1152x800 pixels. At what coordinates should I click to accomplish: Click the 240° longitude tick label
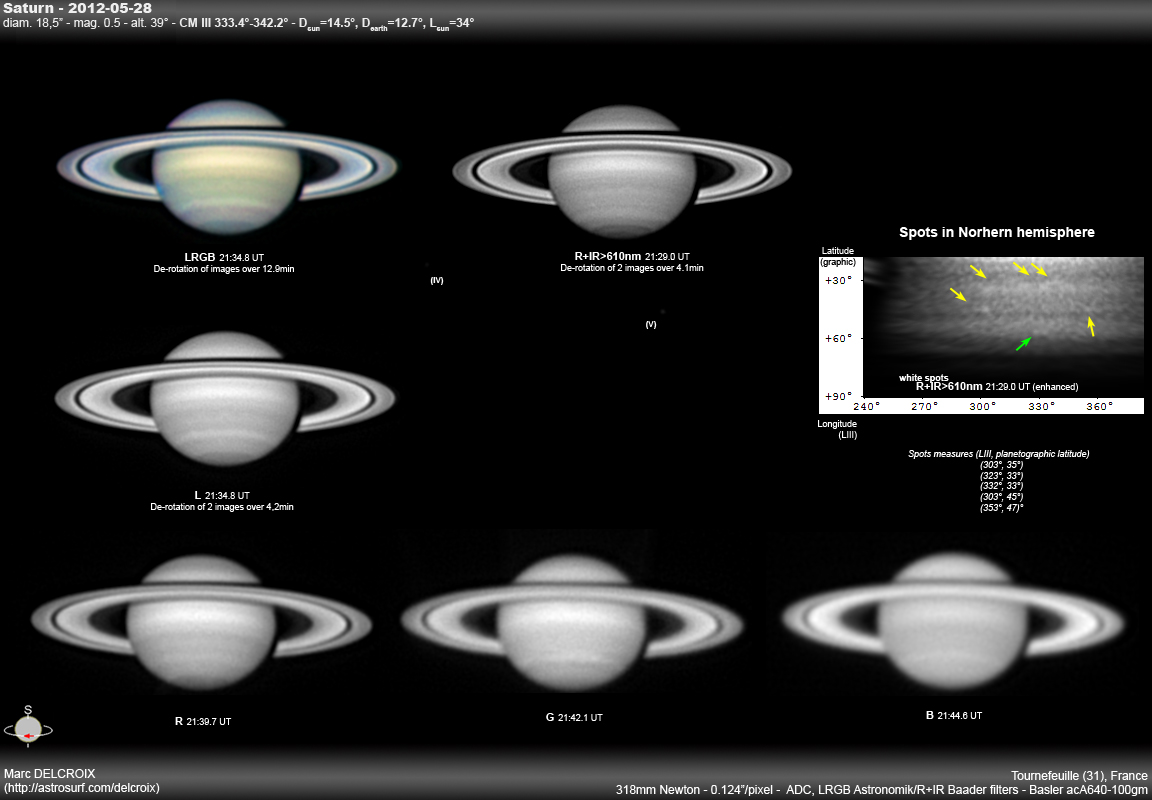pos(867,406)
